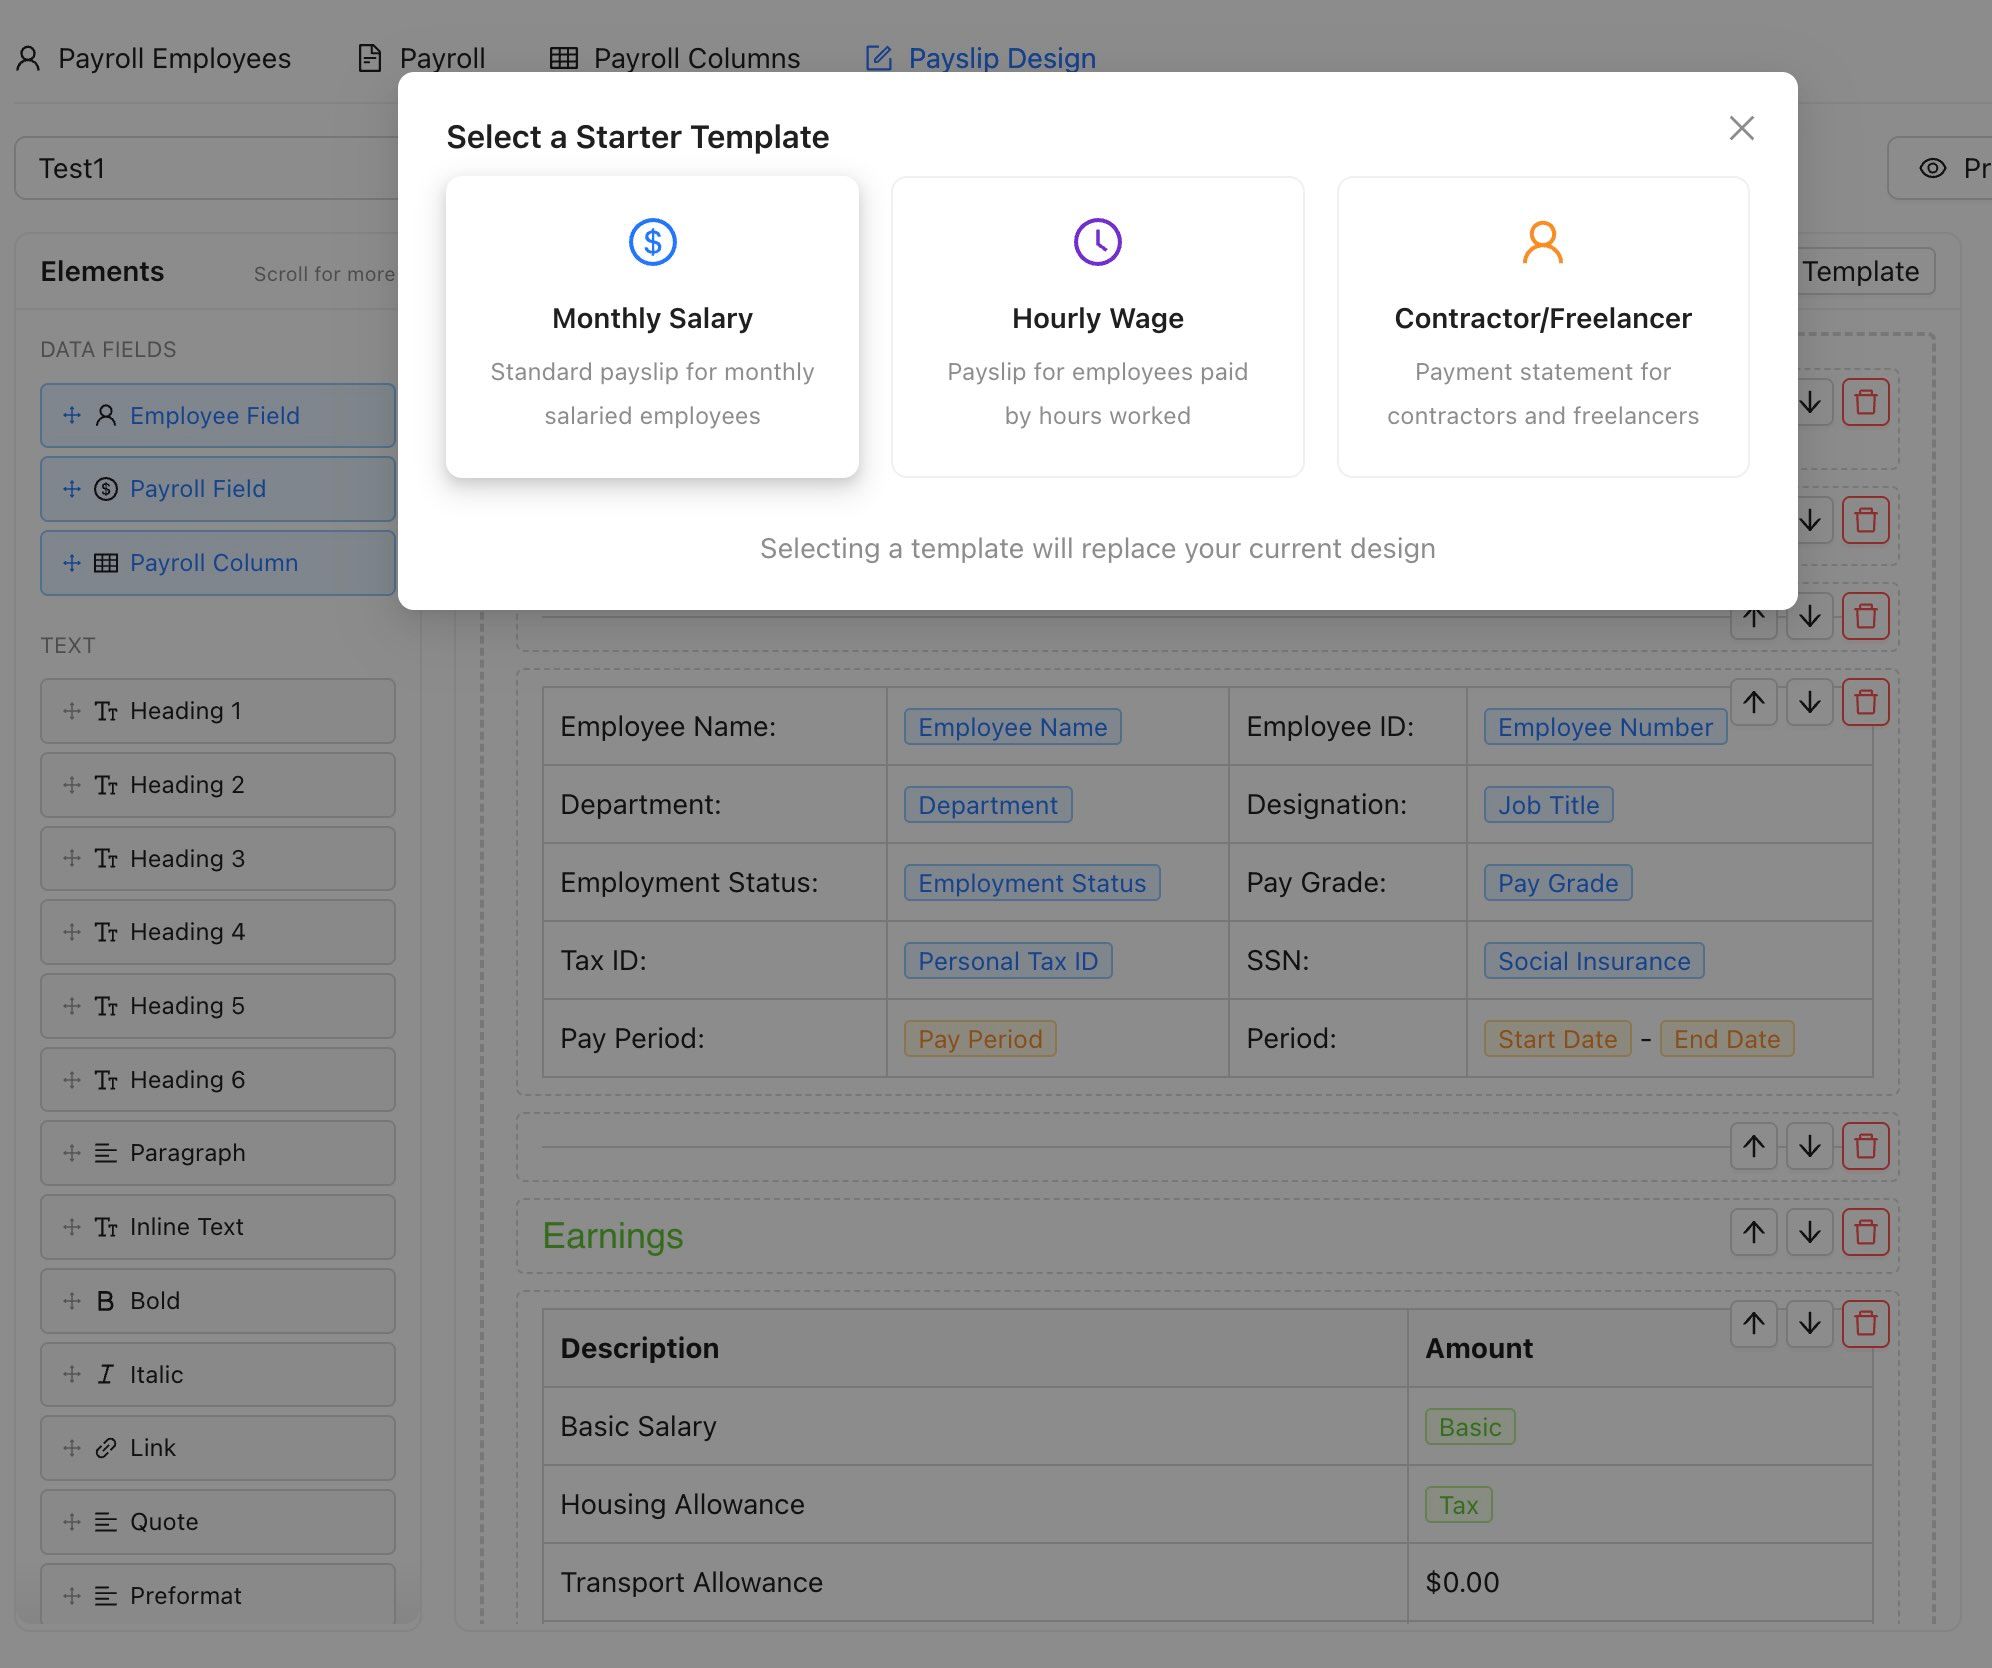1992x1668 pixels.
Task: Go to the Payroll tab
Action: [421, 58]
